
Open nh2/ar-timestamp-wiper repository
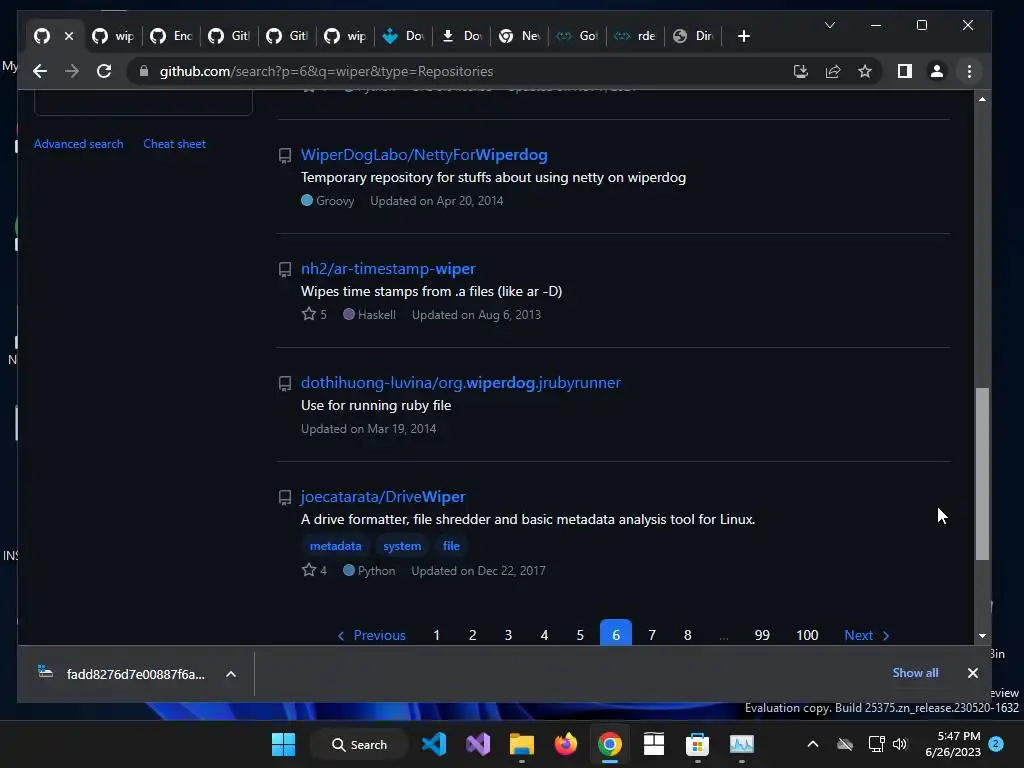(388, 268)
